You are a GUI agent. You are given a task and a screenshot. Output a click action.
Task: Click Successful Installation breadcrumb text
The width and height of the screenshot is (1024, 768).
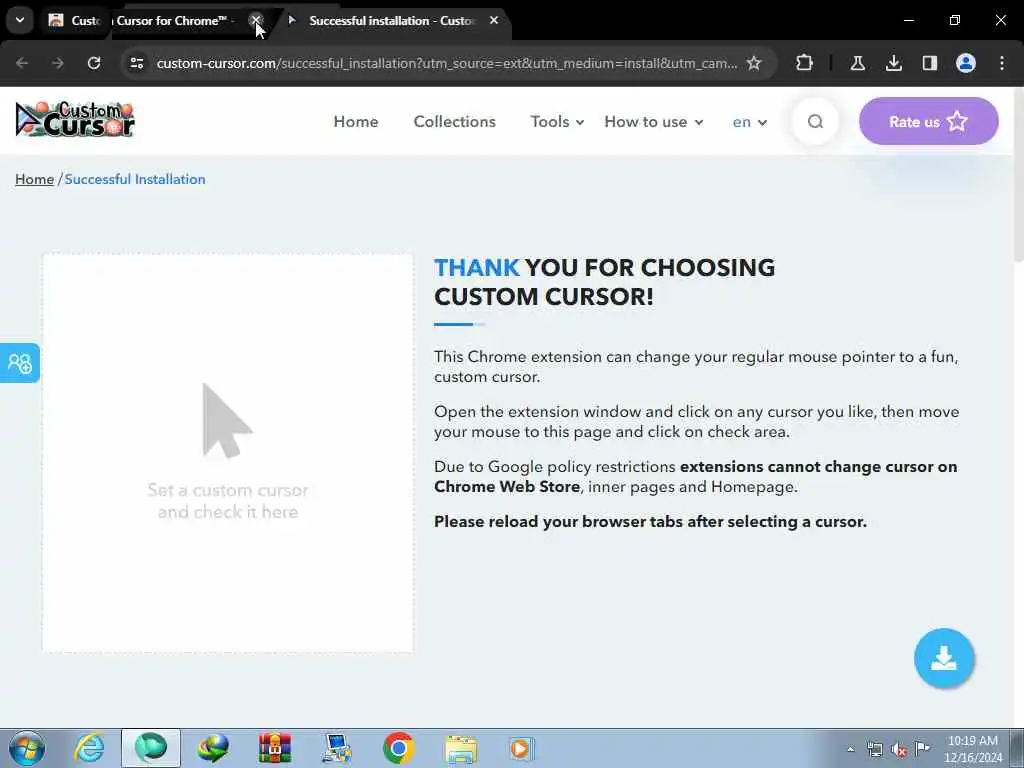pos(135,180)
